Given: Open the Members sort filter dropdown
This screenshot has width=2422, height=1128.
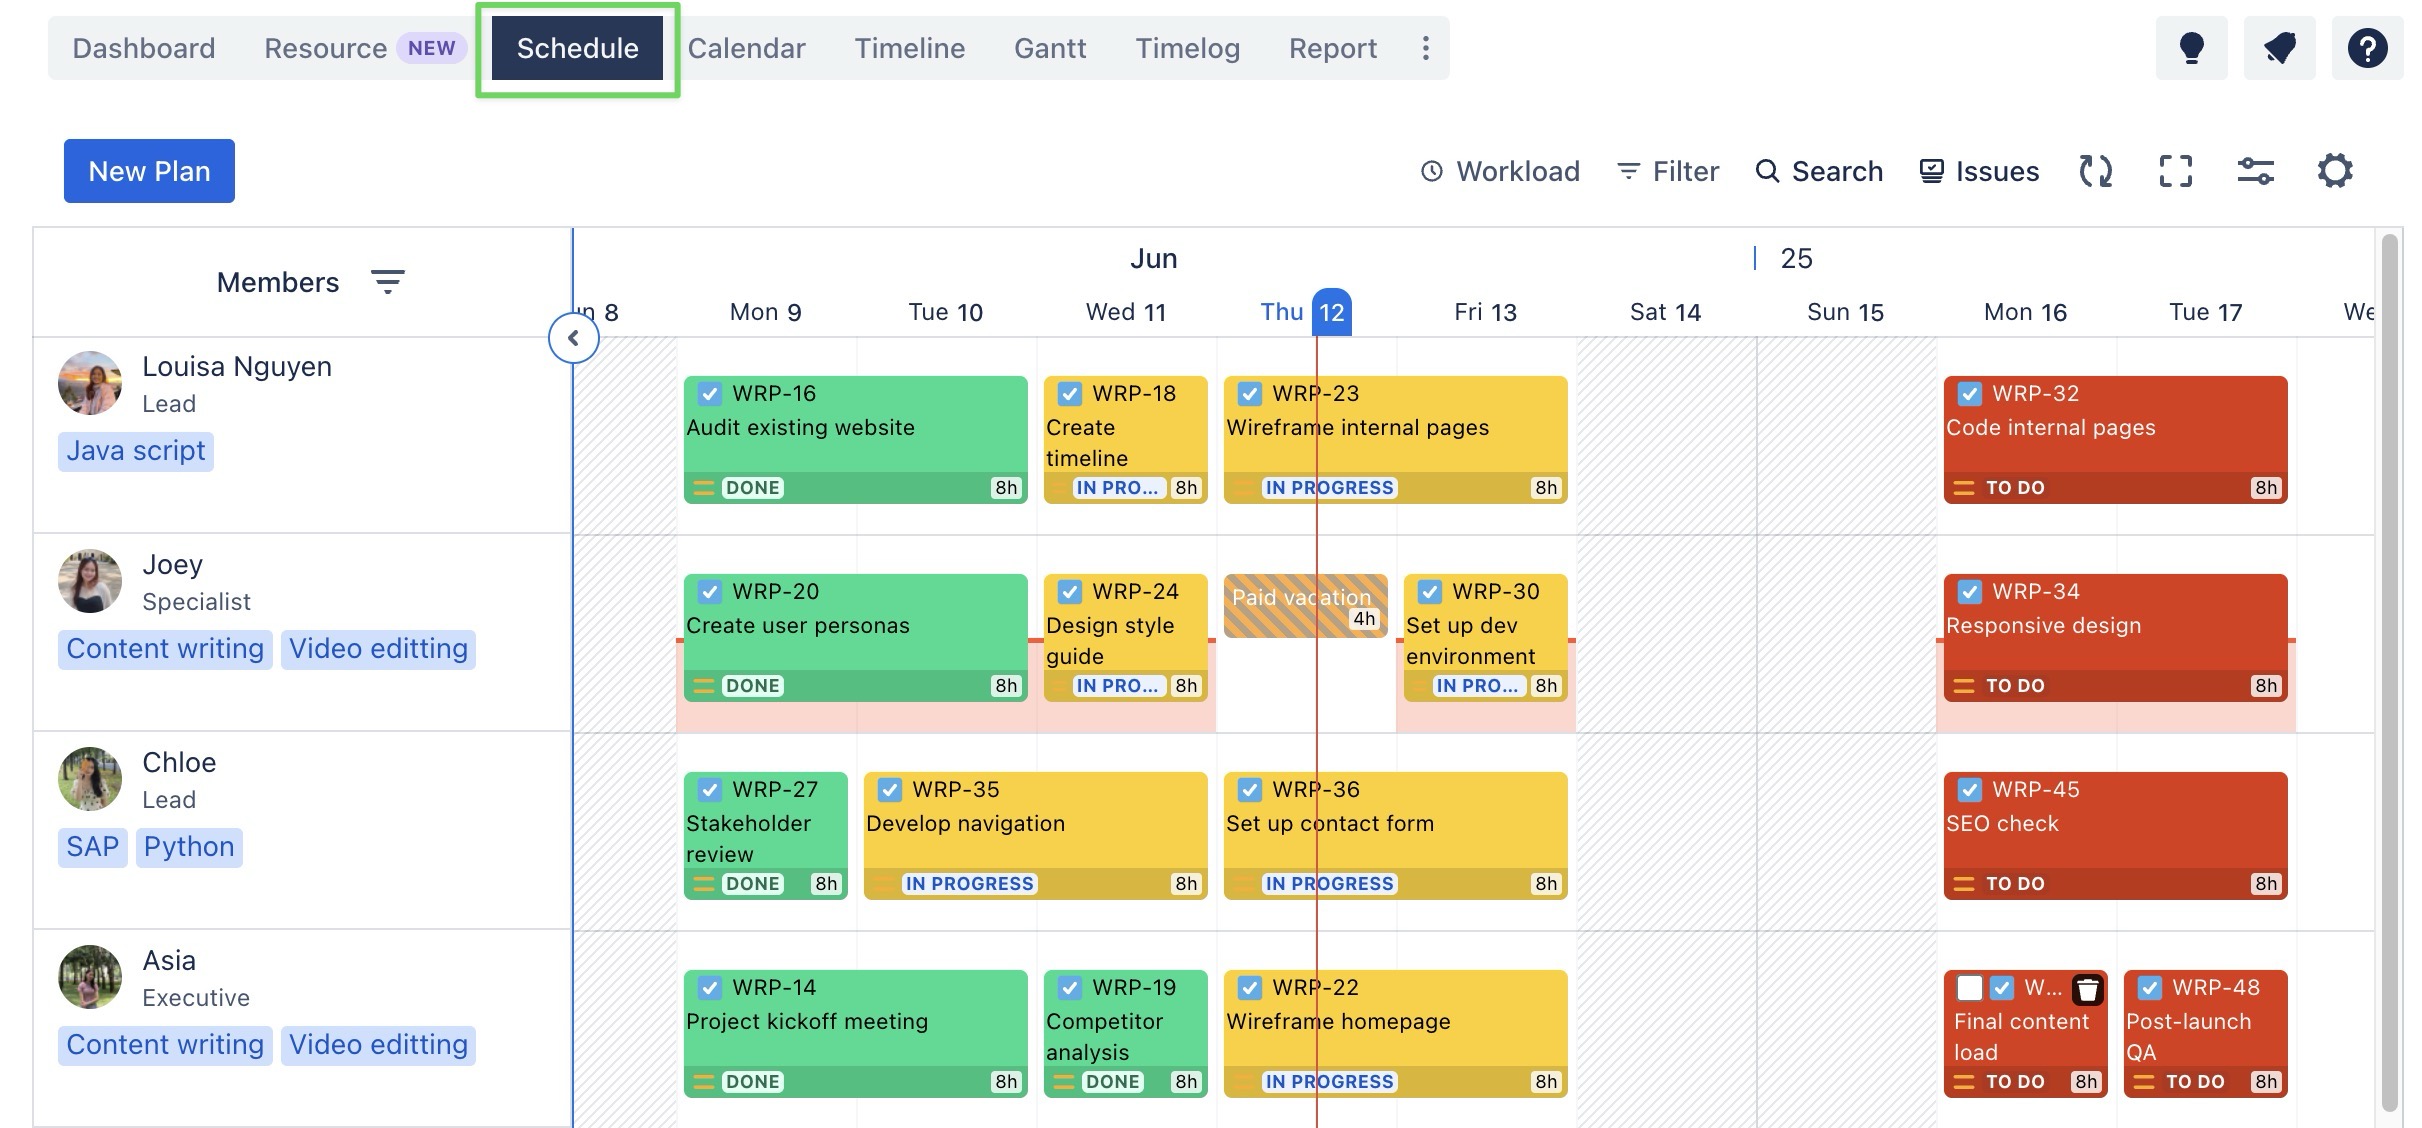Looking at the screenshot, I should click(387, 282).
